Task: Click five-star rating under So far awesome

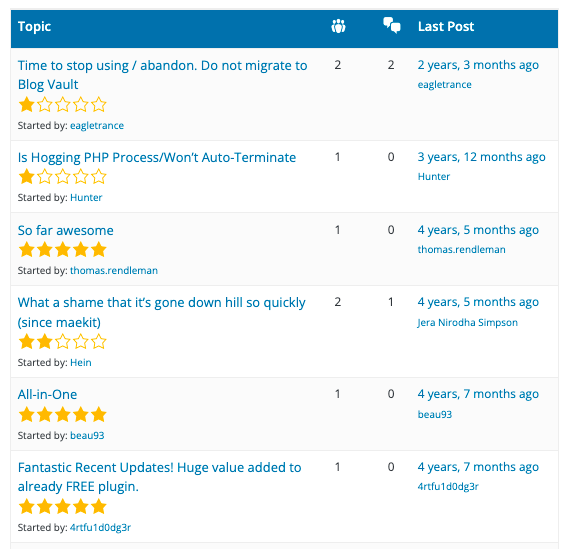Action: (x=62, y=250)
